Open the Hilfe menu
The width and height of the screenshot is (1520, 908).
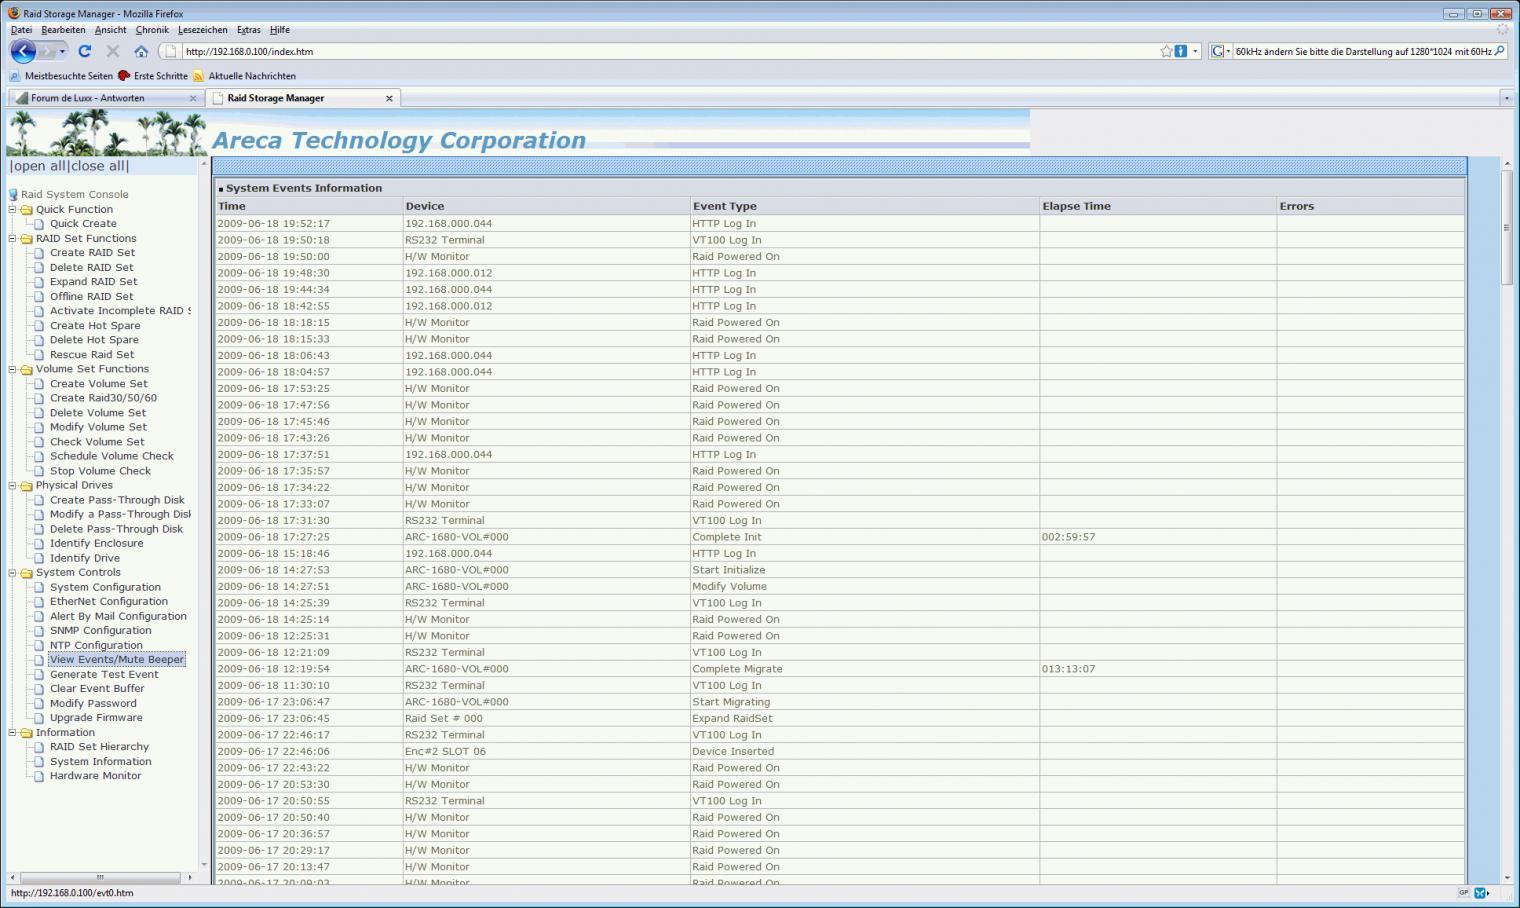tap(280, 30)
